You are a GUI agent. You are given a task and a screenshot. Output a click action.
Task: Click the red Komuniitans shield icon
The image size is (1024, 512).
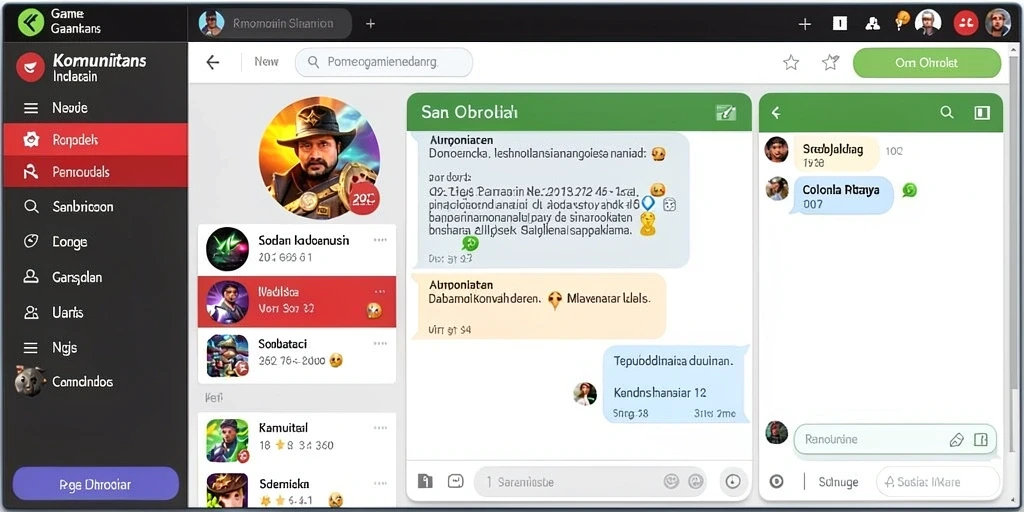(x=30, y=67)
